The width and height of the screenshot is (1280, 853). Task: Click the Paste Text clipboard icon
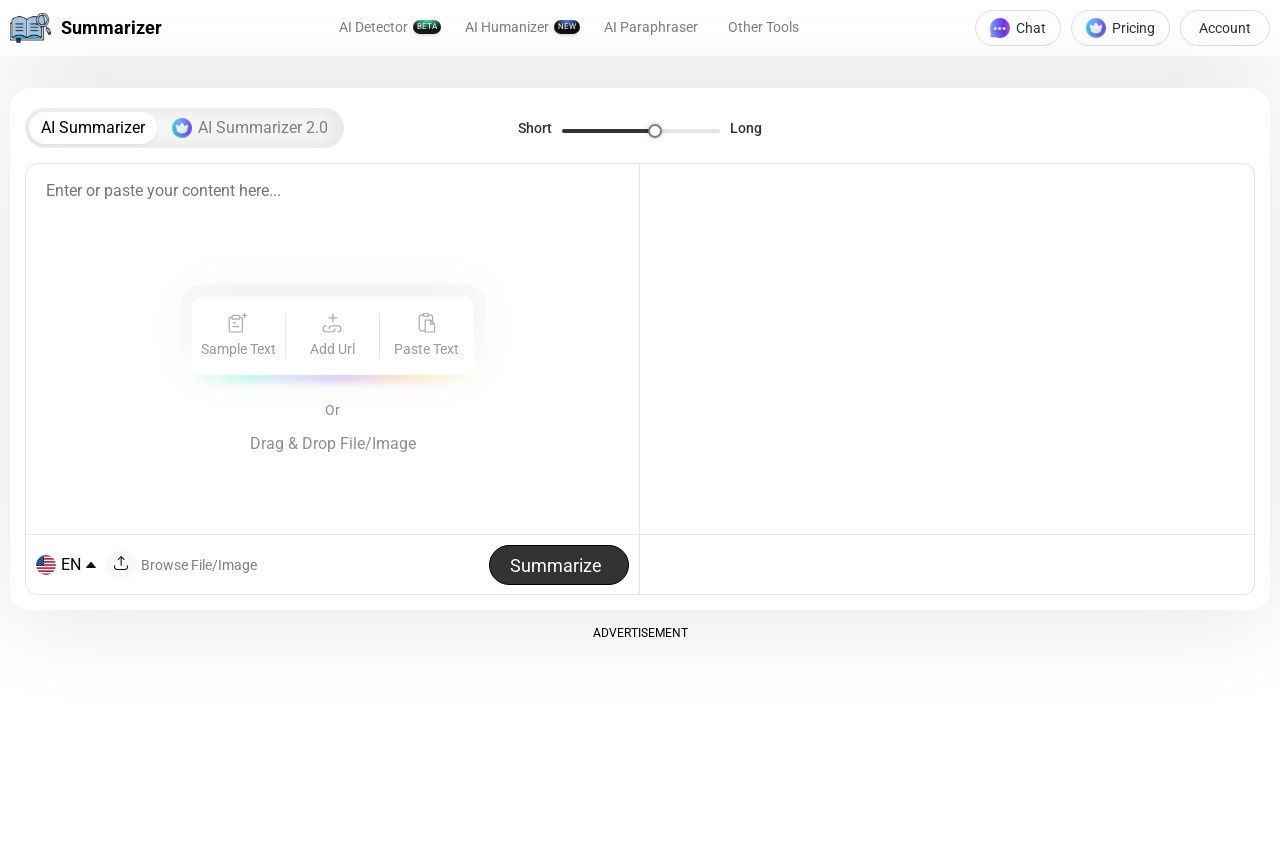427,323
